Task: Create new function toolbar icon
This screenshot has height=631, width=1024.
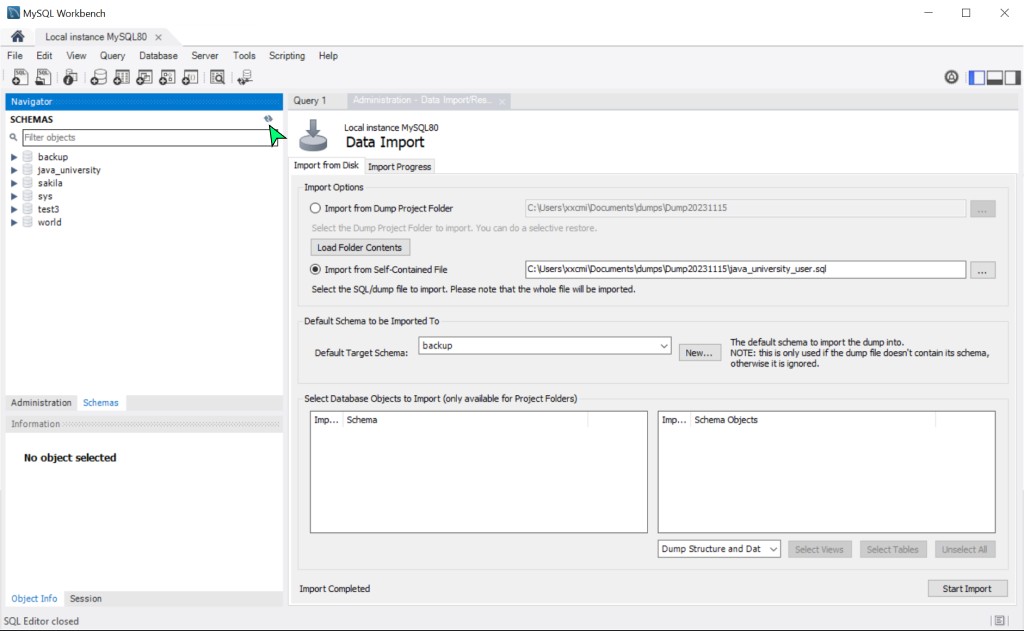Action: coord(190,77)
